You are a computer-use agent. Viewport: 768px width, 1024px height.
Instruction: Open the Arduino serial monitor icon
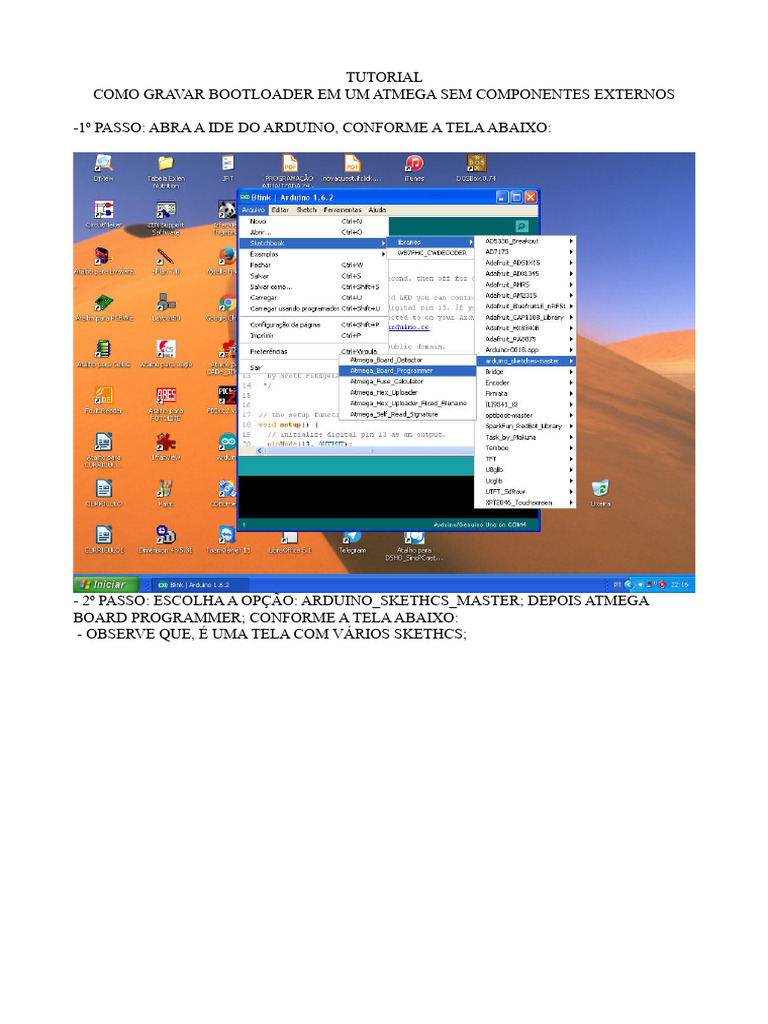click(x=522, y=226)
